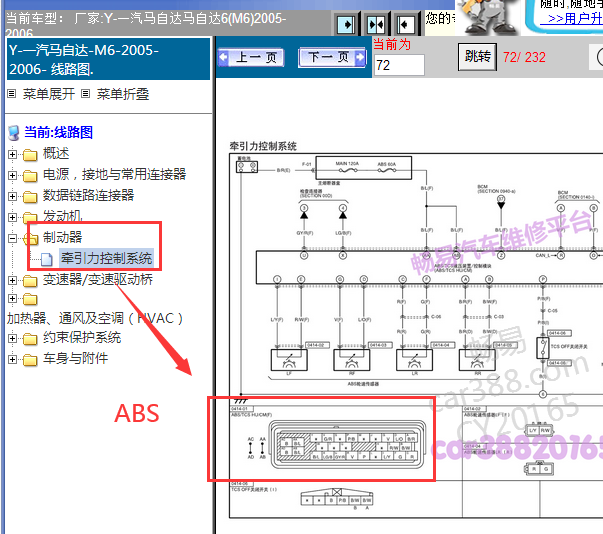Expand the 变速器/变速驱动桥 node

pyautogui.click(x=12, y=280)
